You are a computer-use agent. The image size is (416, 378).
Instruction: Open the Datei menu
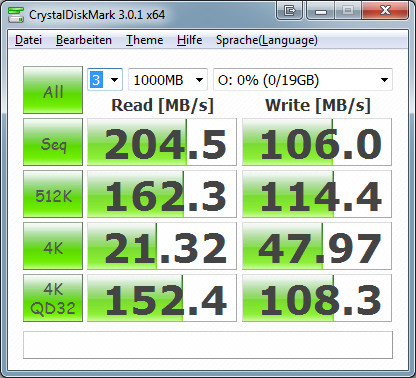click(28, 40)
